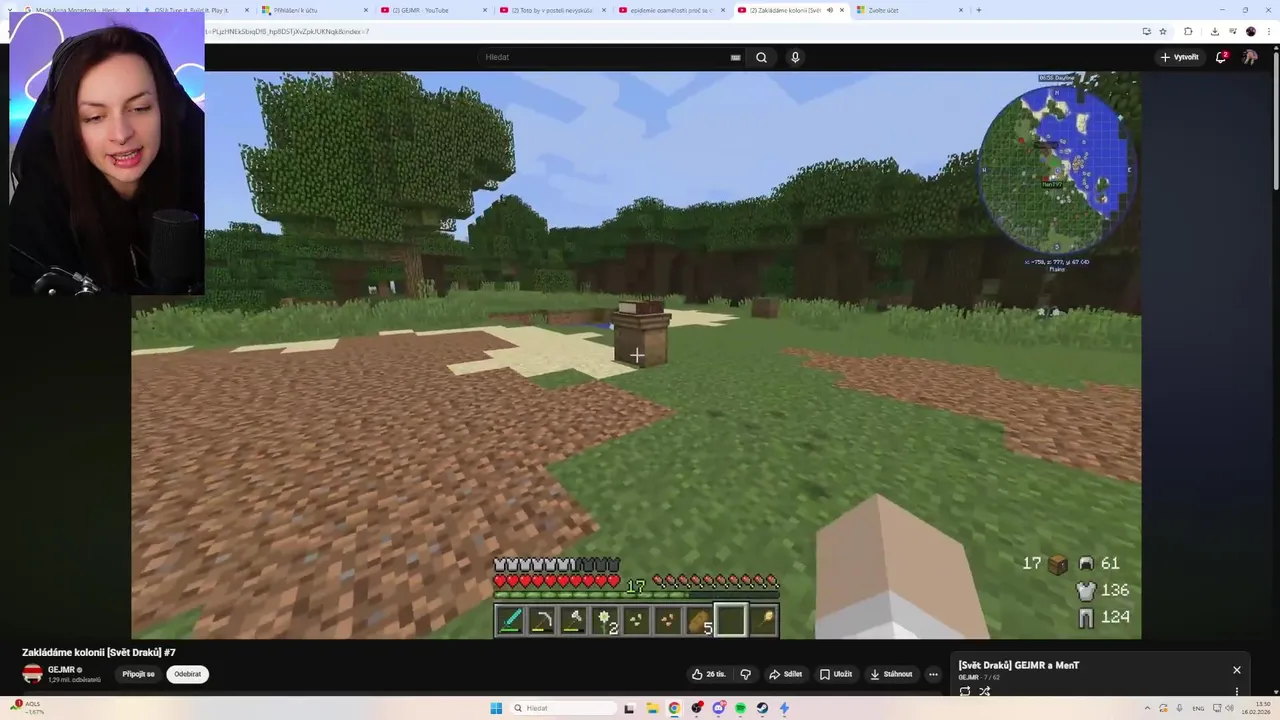Subscribe with the Odebírat button
Viewport: 1280px width, 720px height.
click(x=187, y=674)
